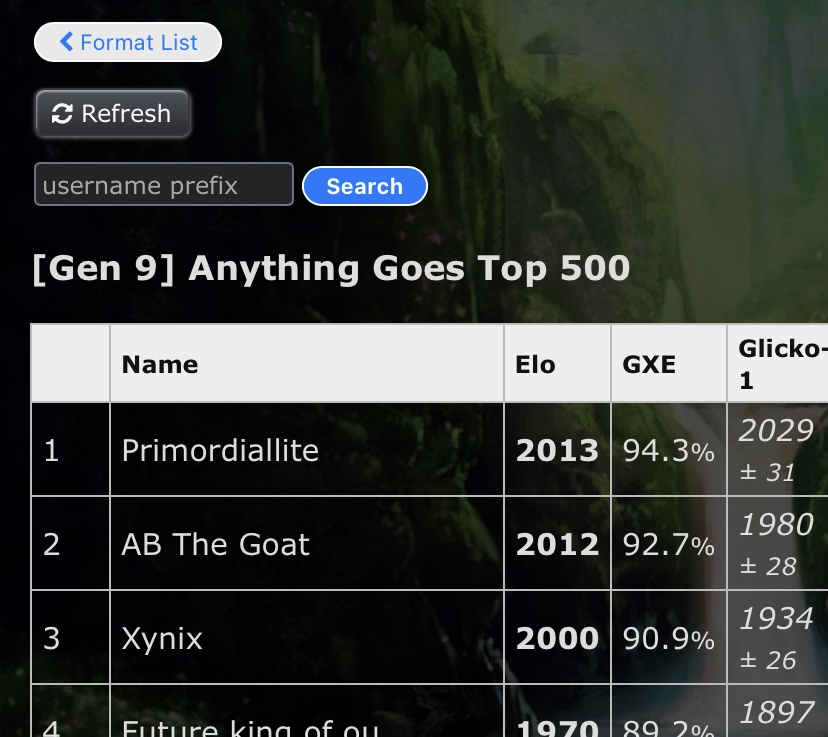Click Elo rating 2000 for Xynix
The width and height of the screenshot is (828, 737).
click(558, 637)
